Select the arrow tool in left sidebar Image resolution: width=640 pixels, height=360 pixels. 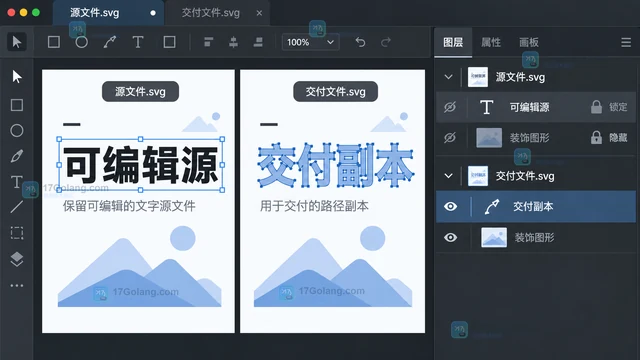[x=17, y=76]
